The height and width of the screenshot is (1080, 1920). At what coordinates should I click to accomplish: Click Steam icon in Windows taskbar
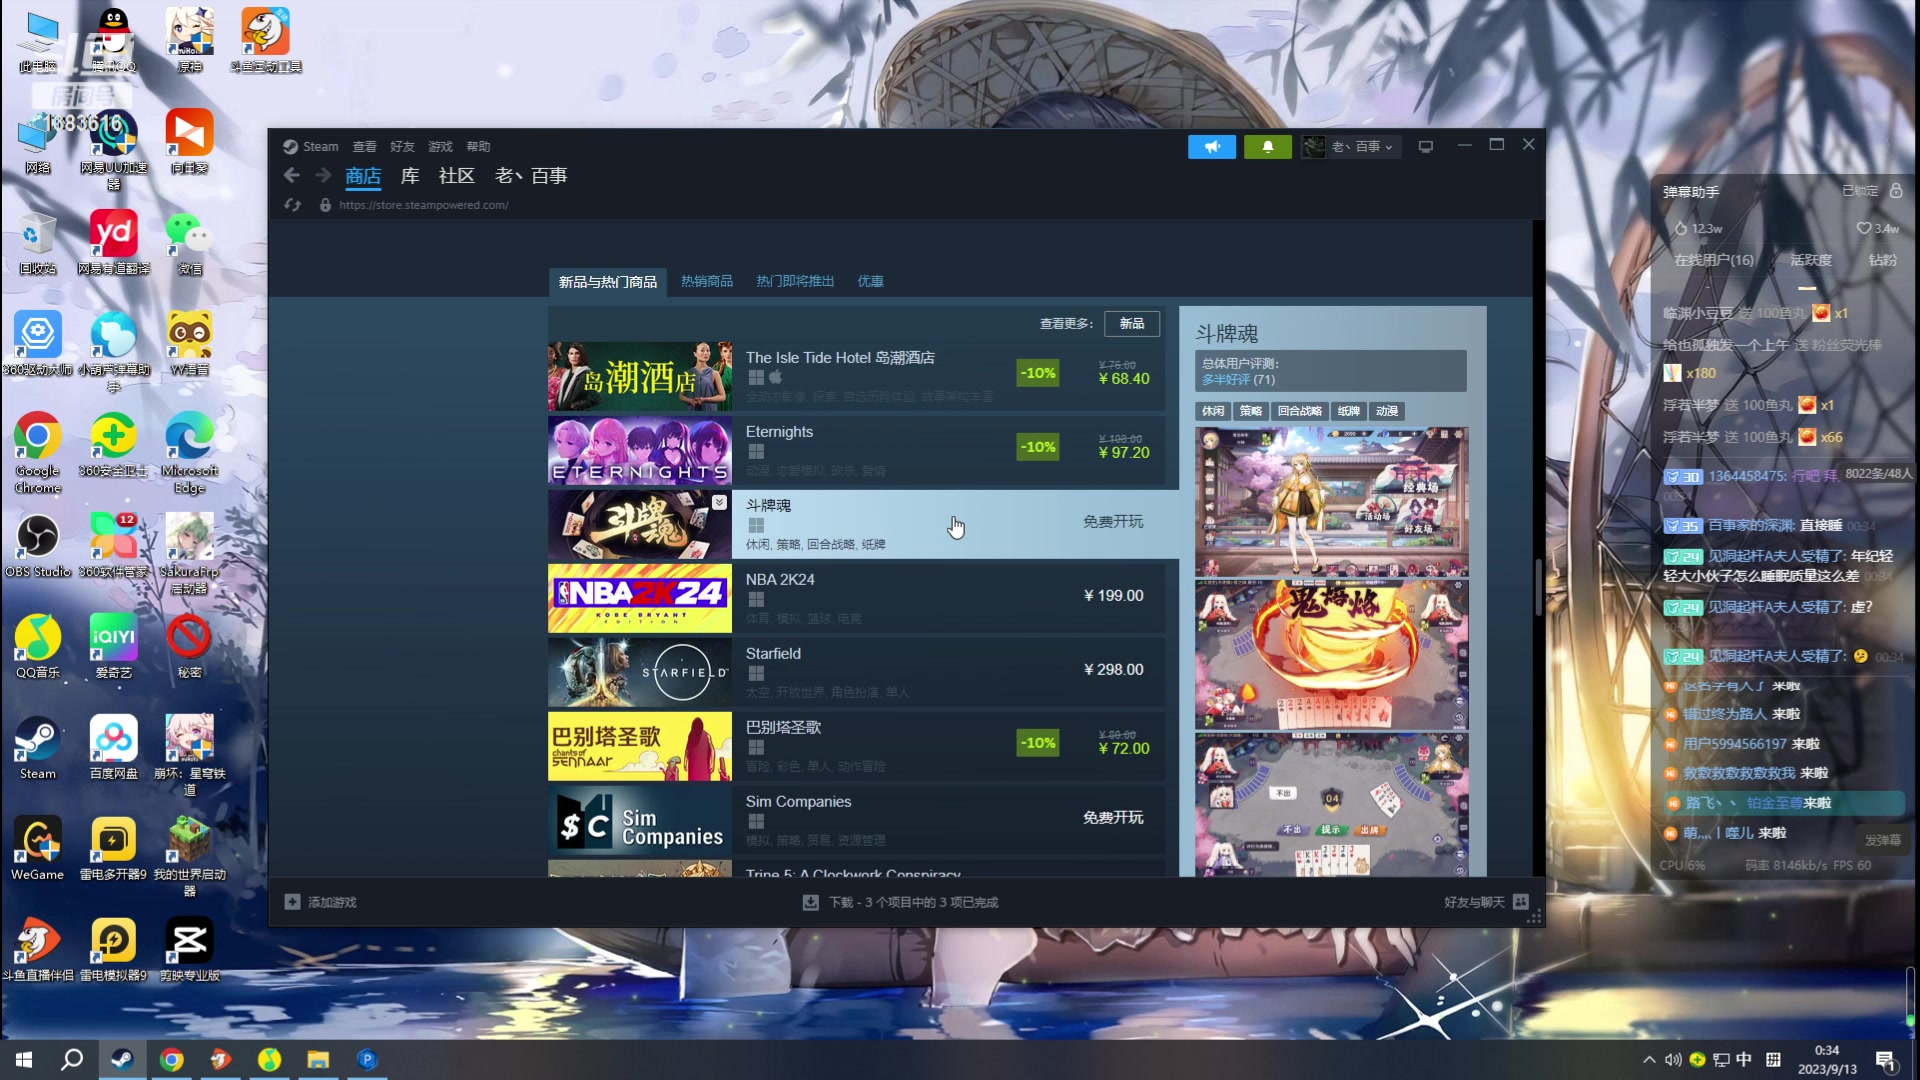click(122, 1059)
